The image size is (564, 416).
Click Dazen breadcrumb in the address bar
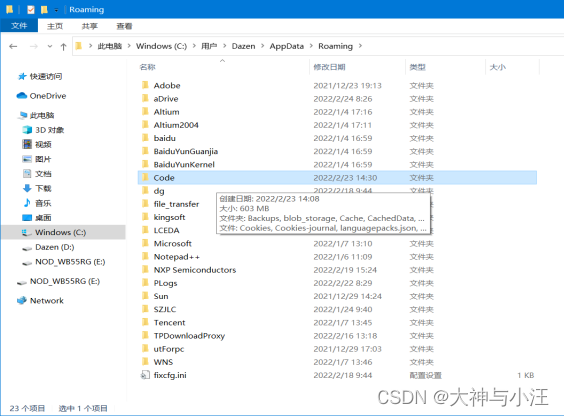coord(243,46)
